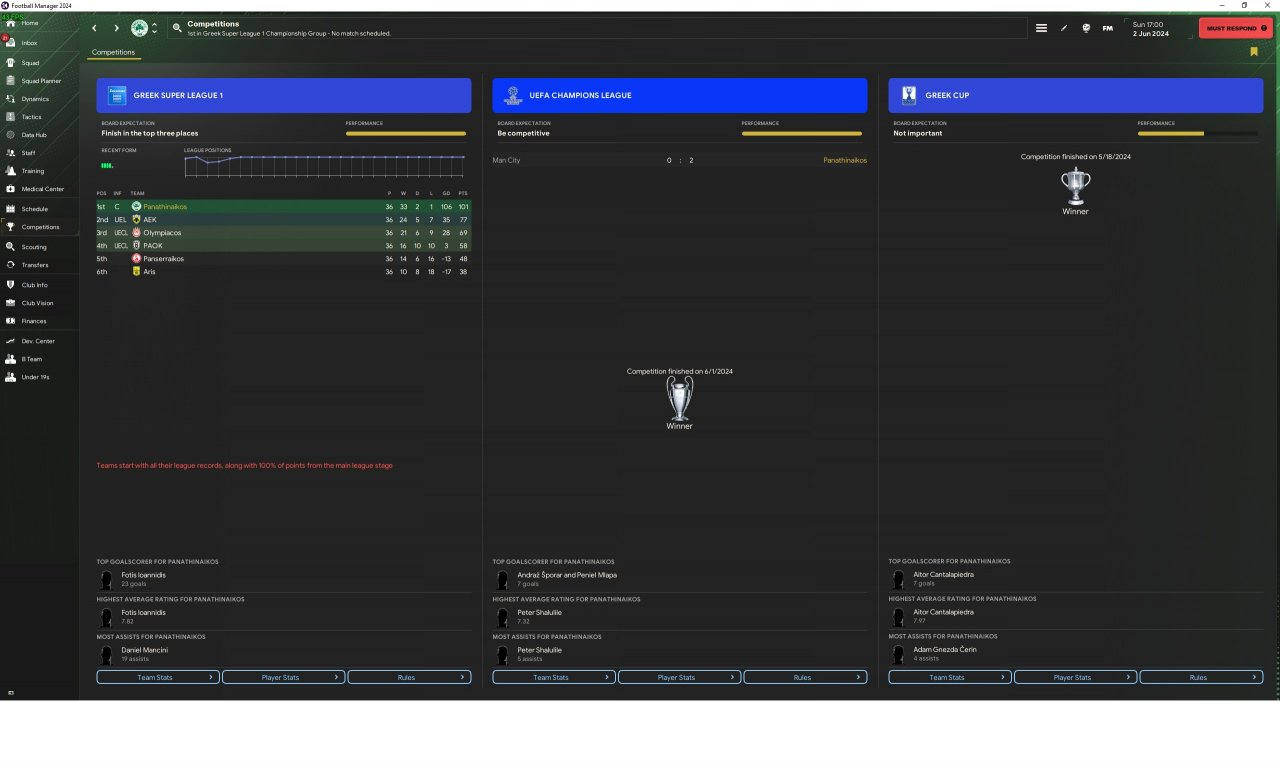Open the Inbox from sidebar
Viewport: 1280px width, 782px height.
point(40,43)
